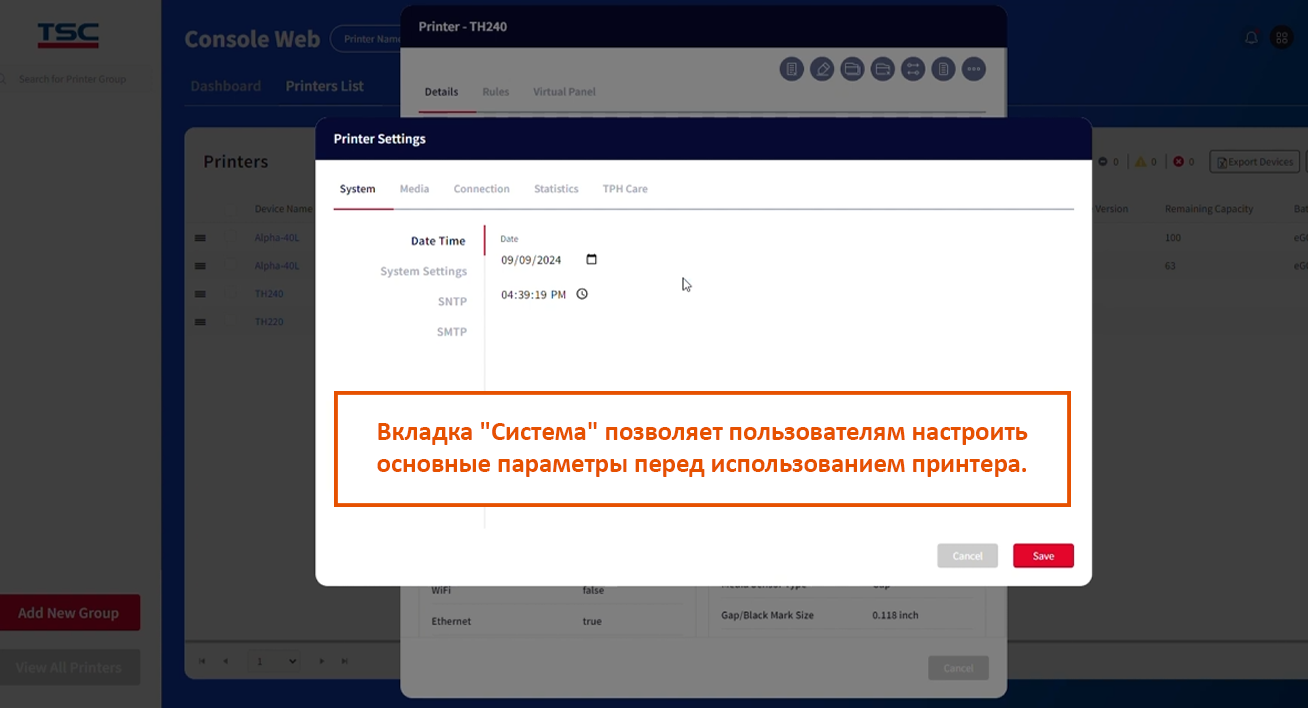Switch to the TPH Care tab
Screen dimensions: 1308x708
(624, 189)
